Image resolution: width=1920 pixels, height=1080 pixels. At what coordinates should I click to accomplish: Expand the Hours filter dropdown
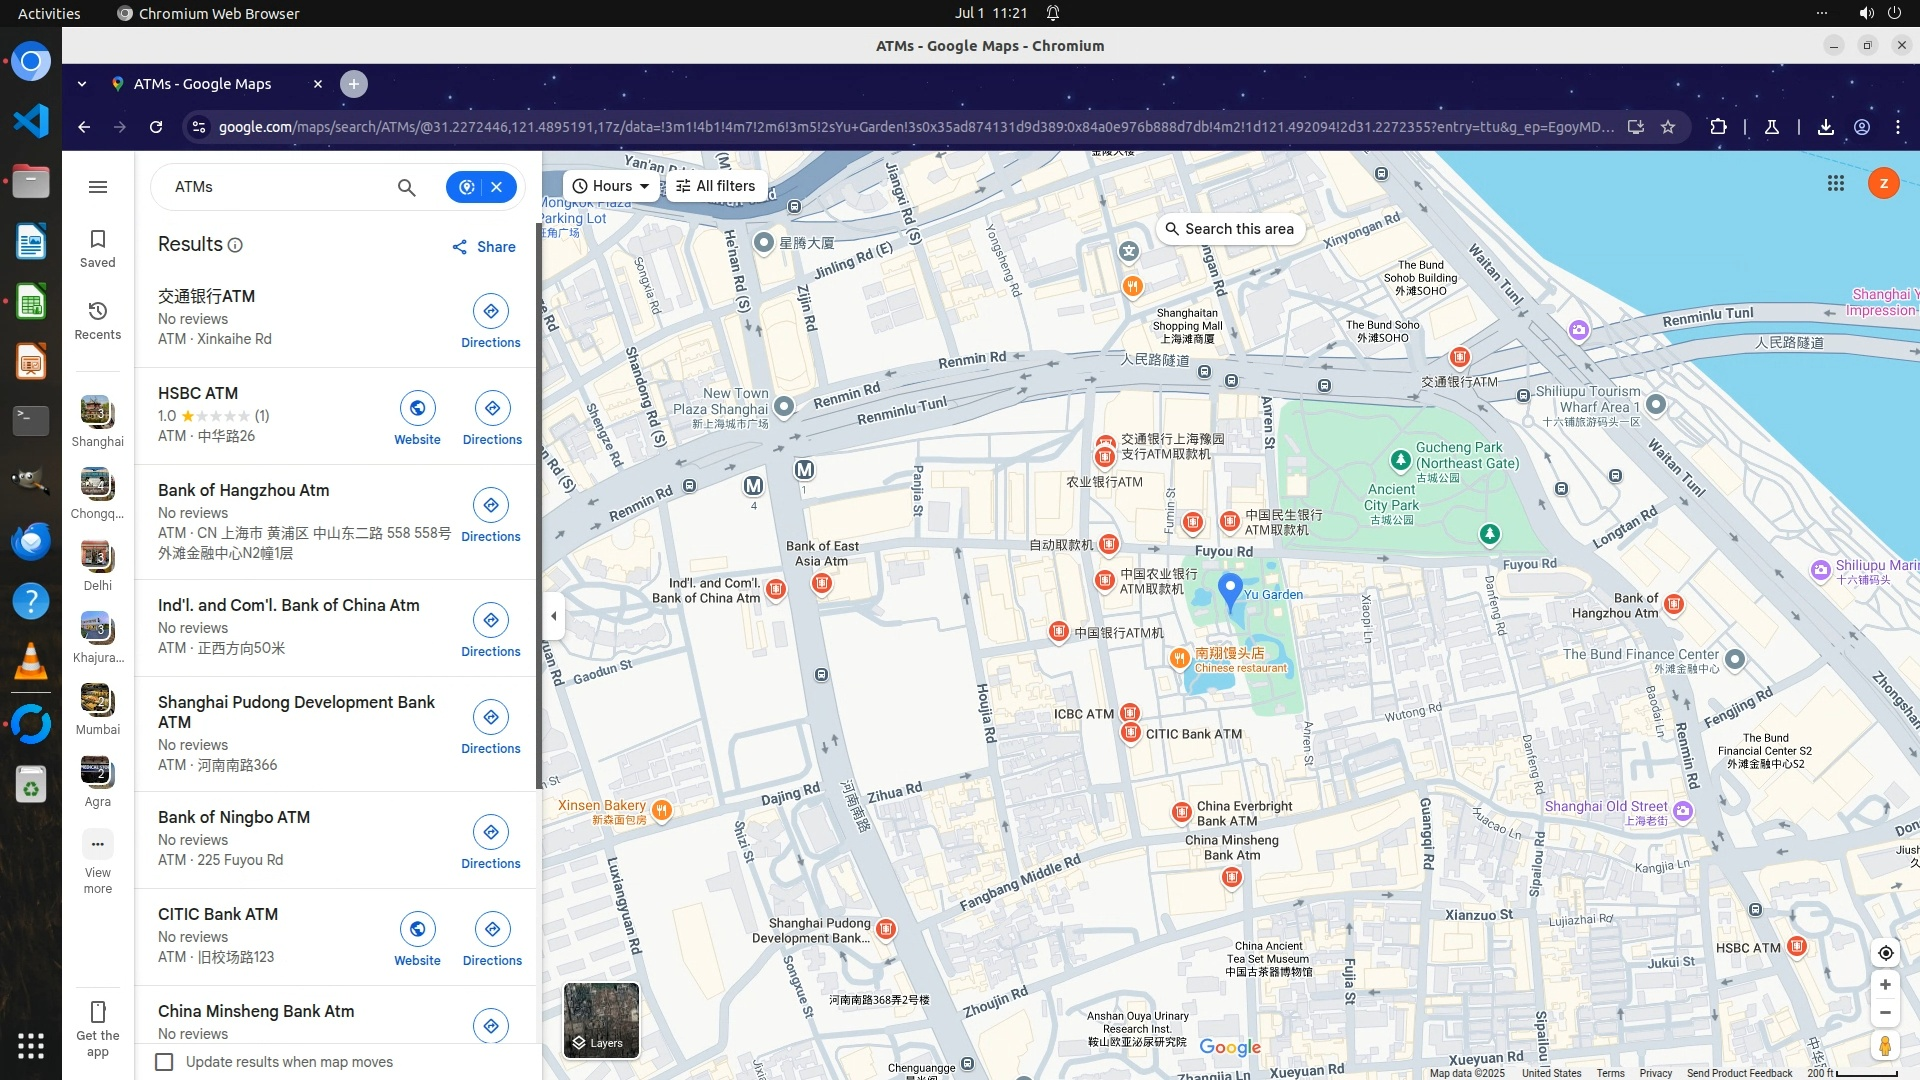[611, 186]
